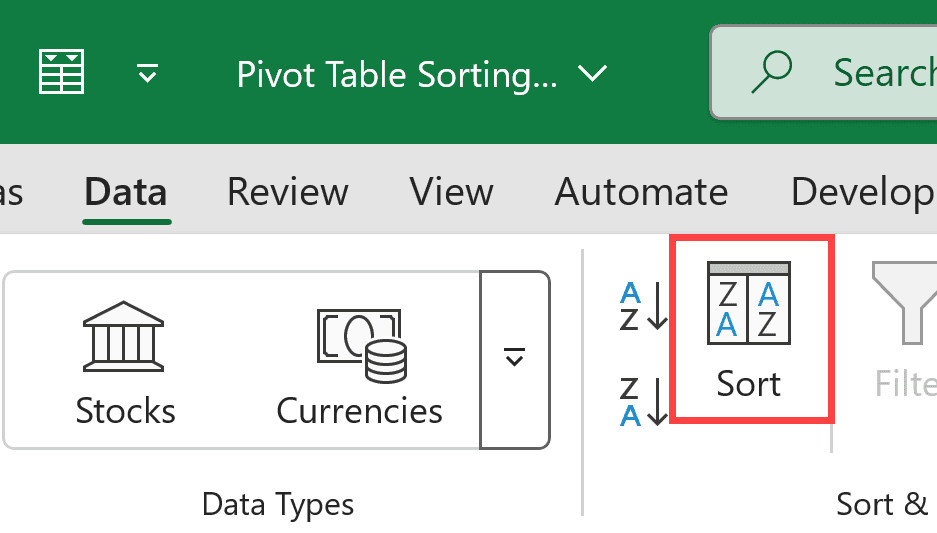Open the Developer ribbon tab
The height and width of the screenshot is (533, 937).
(862, 191)
